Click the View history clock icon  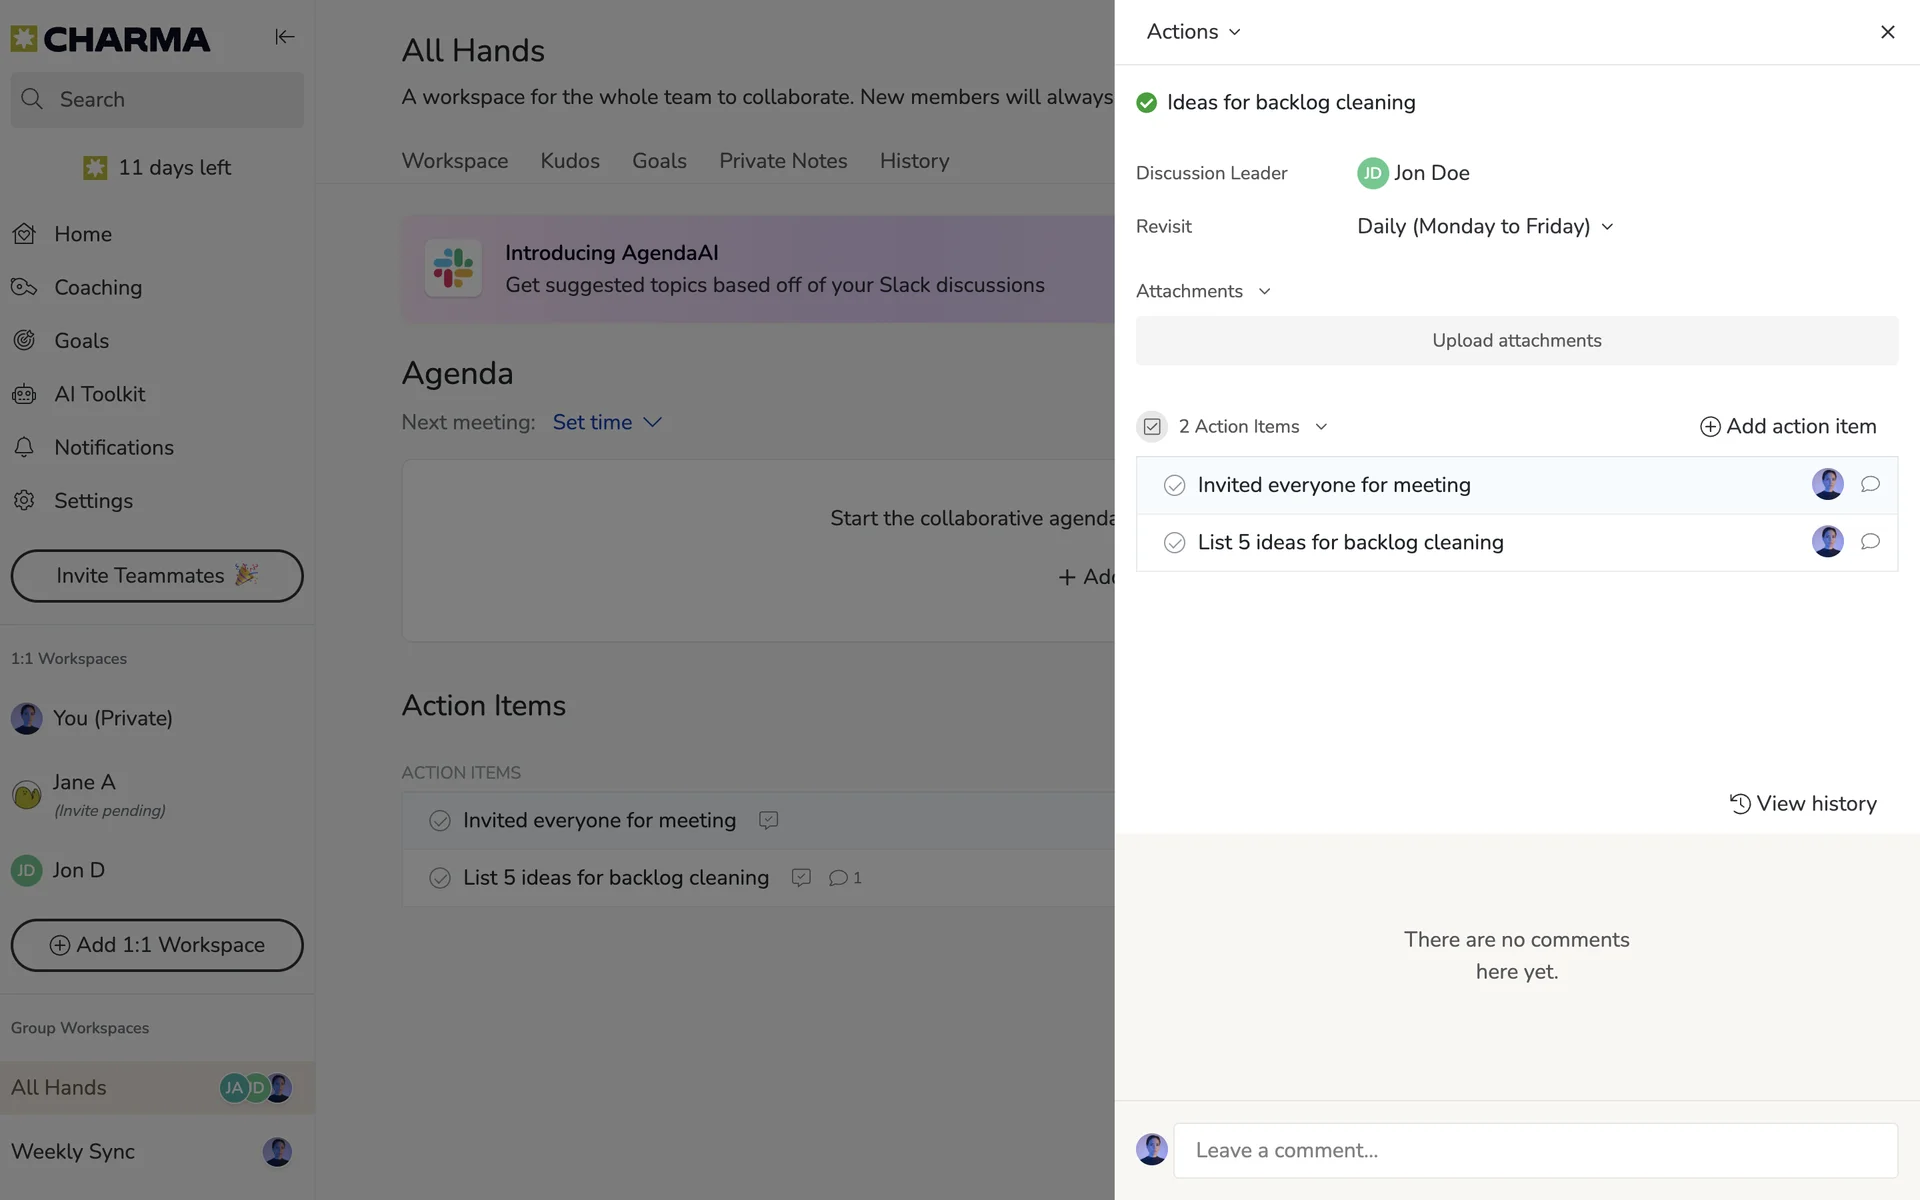coord(1740,804)
